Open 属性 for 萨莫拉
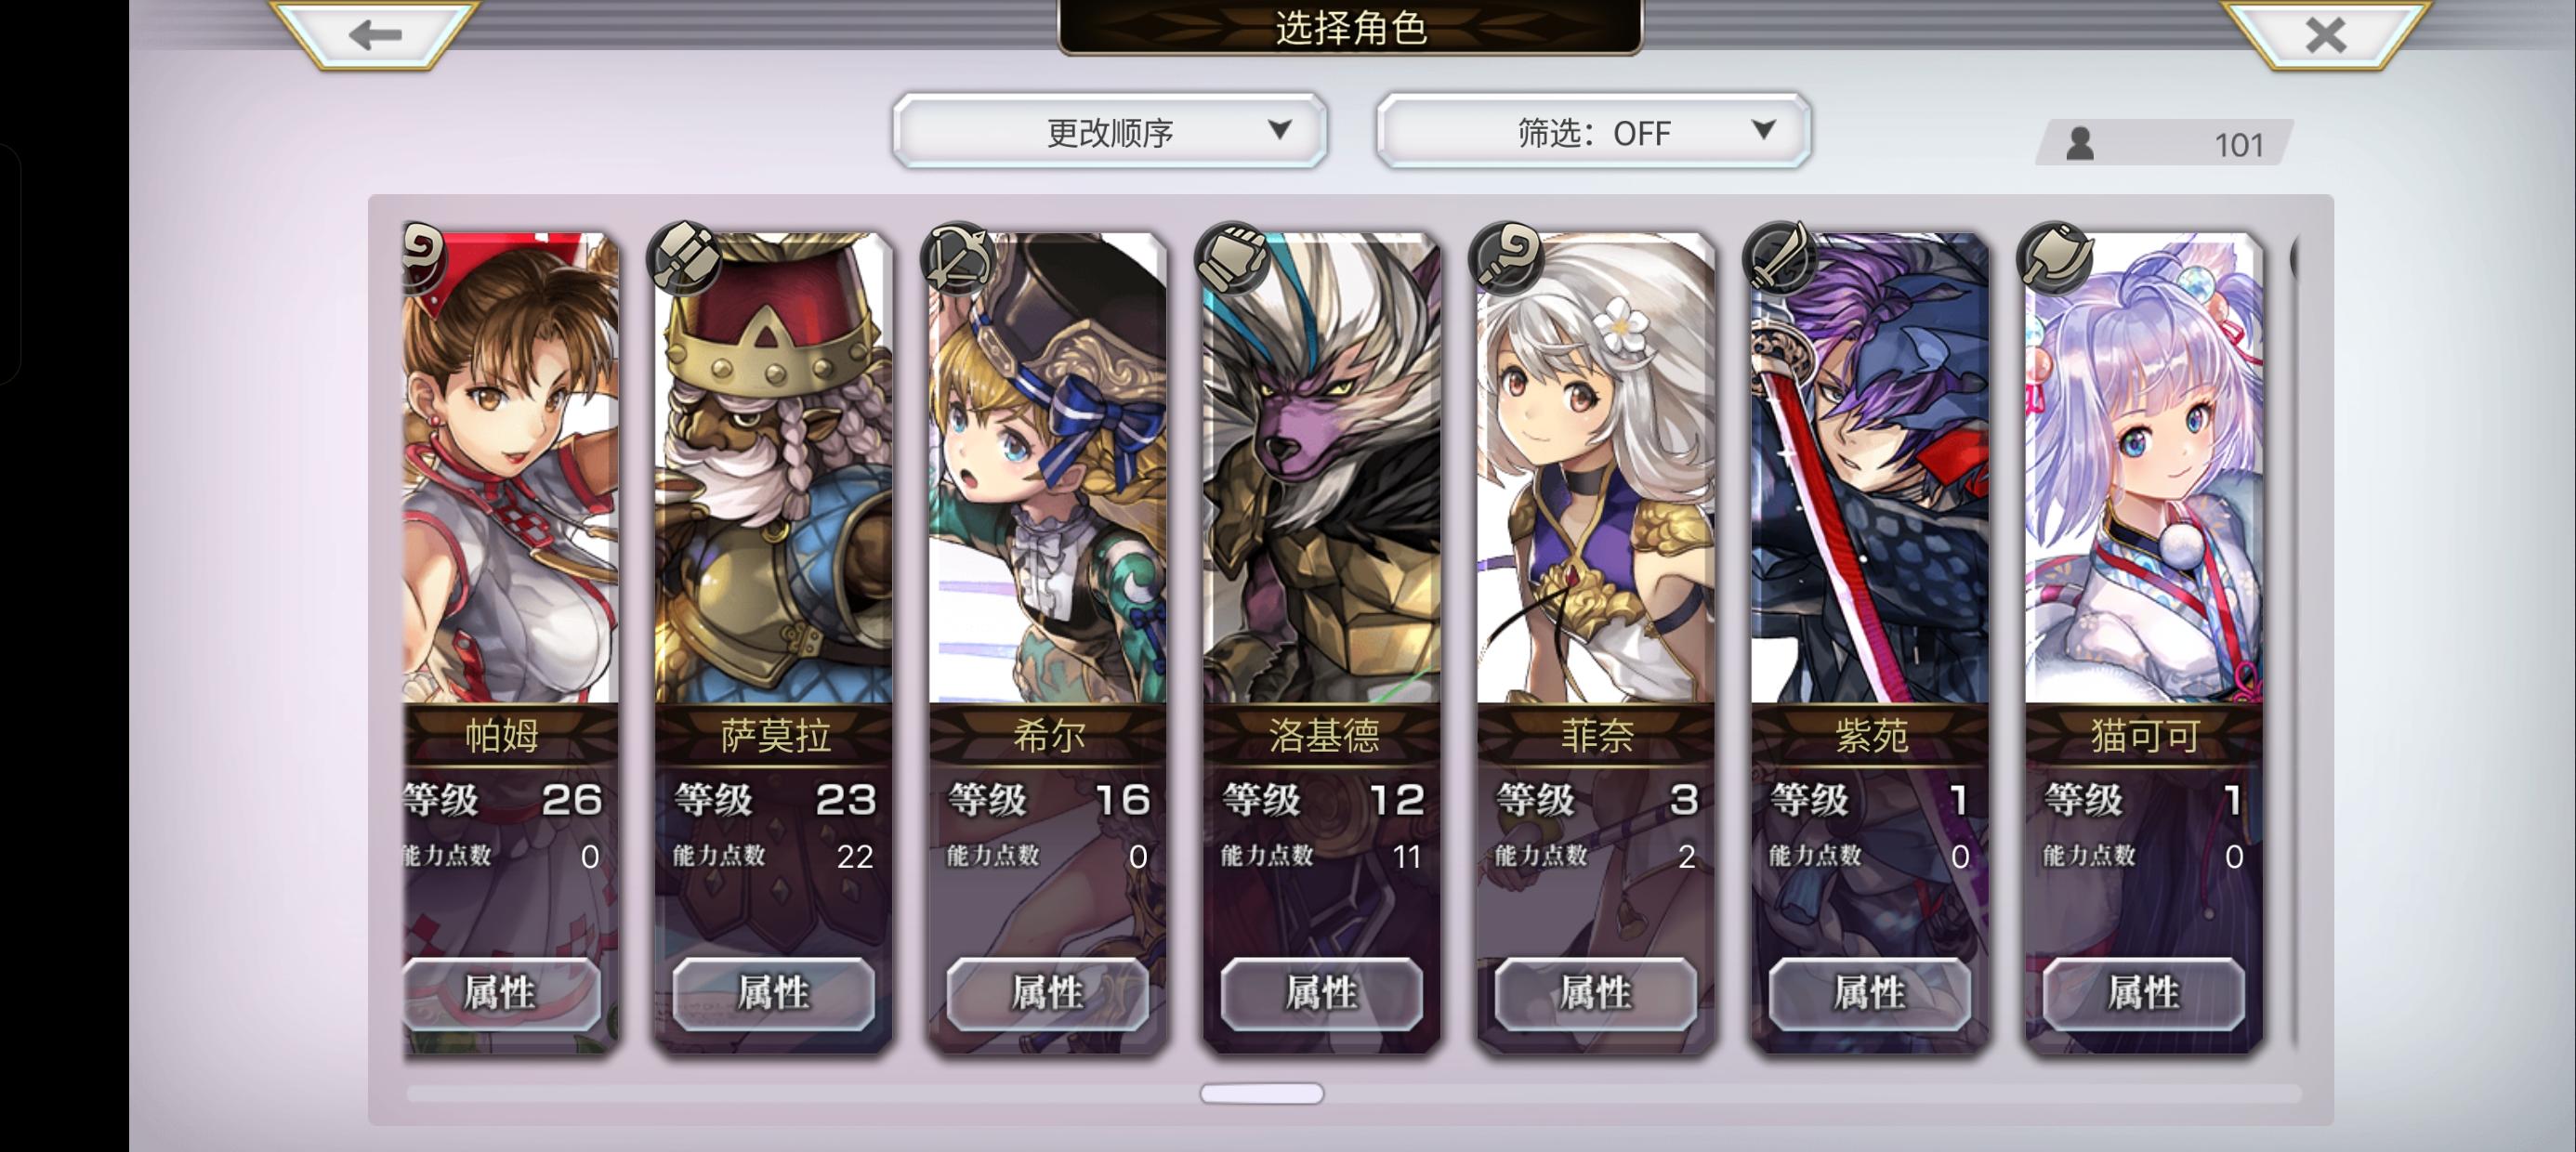Screen dimensions: 2576x1152 [774, 993]
